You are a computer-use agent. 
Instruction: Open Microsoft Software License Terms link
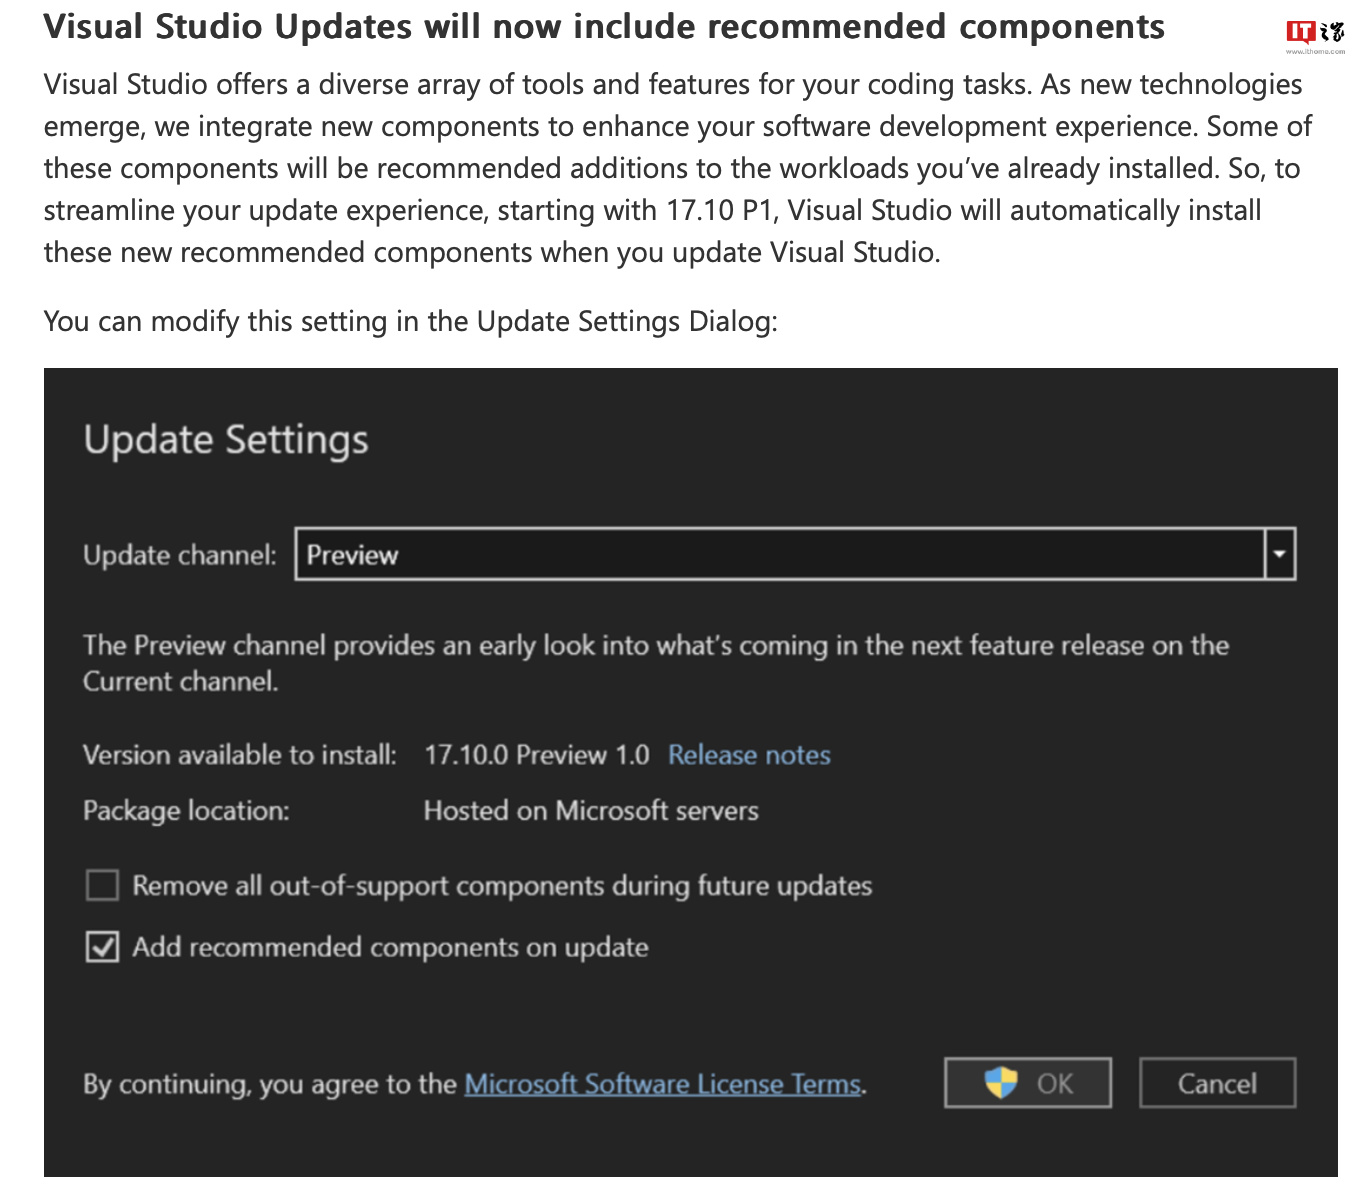click(662, 1084)
